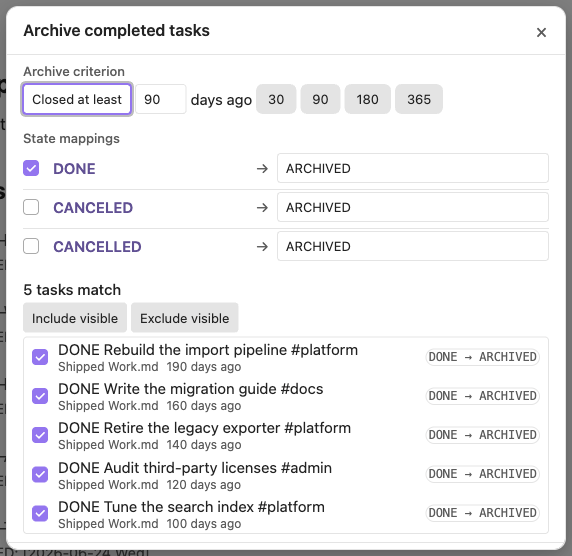The height and width of the screenshot is (556, 572).
Task: Set the threshold with the 30 preset
Action: (x=276, y=99)
